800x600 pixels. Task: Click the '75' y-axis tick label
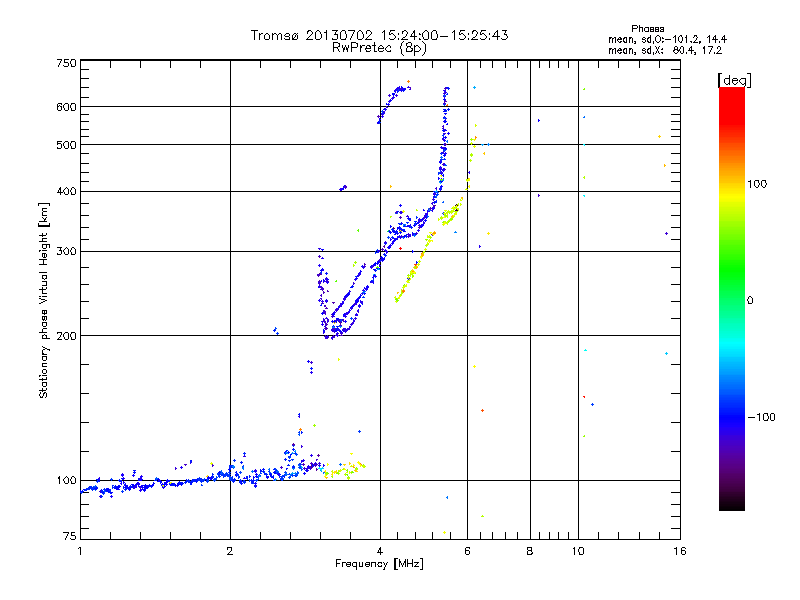point(69,536)
